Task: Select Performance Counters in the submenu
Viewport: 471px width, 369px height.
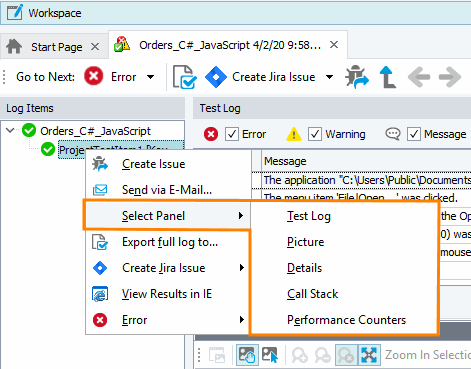Action: coord(343,320)
